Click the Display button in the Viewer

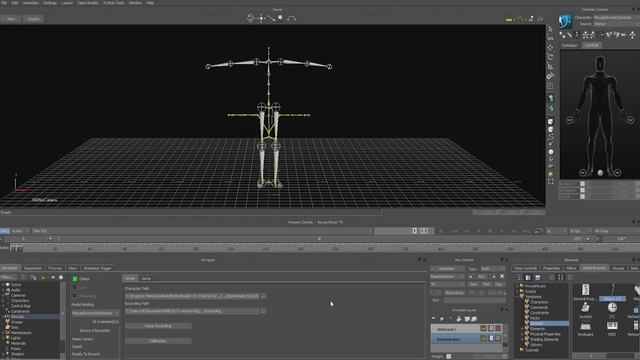coord(33,19)
